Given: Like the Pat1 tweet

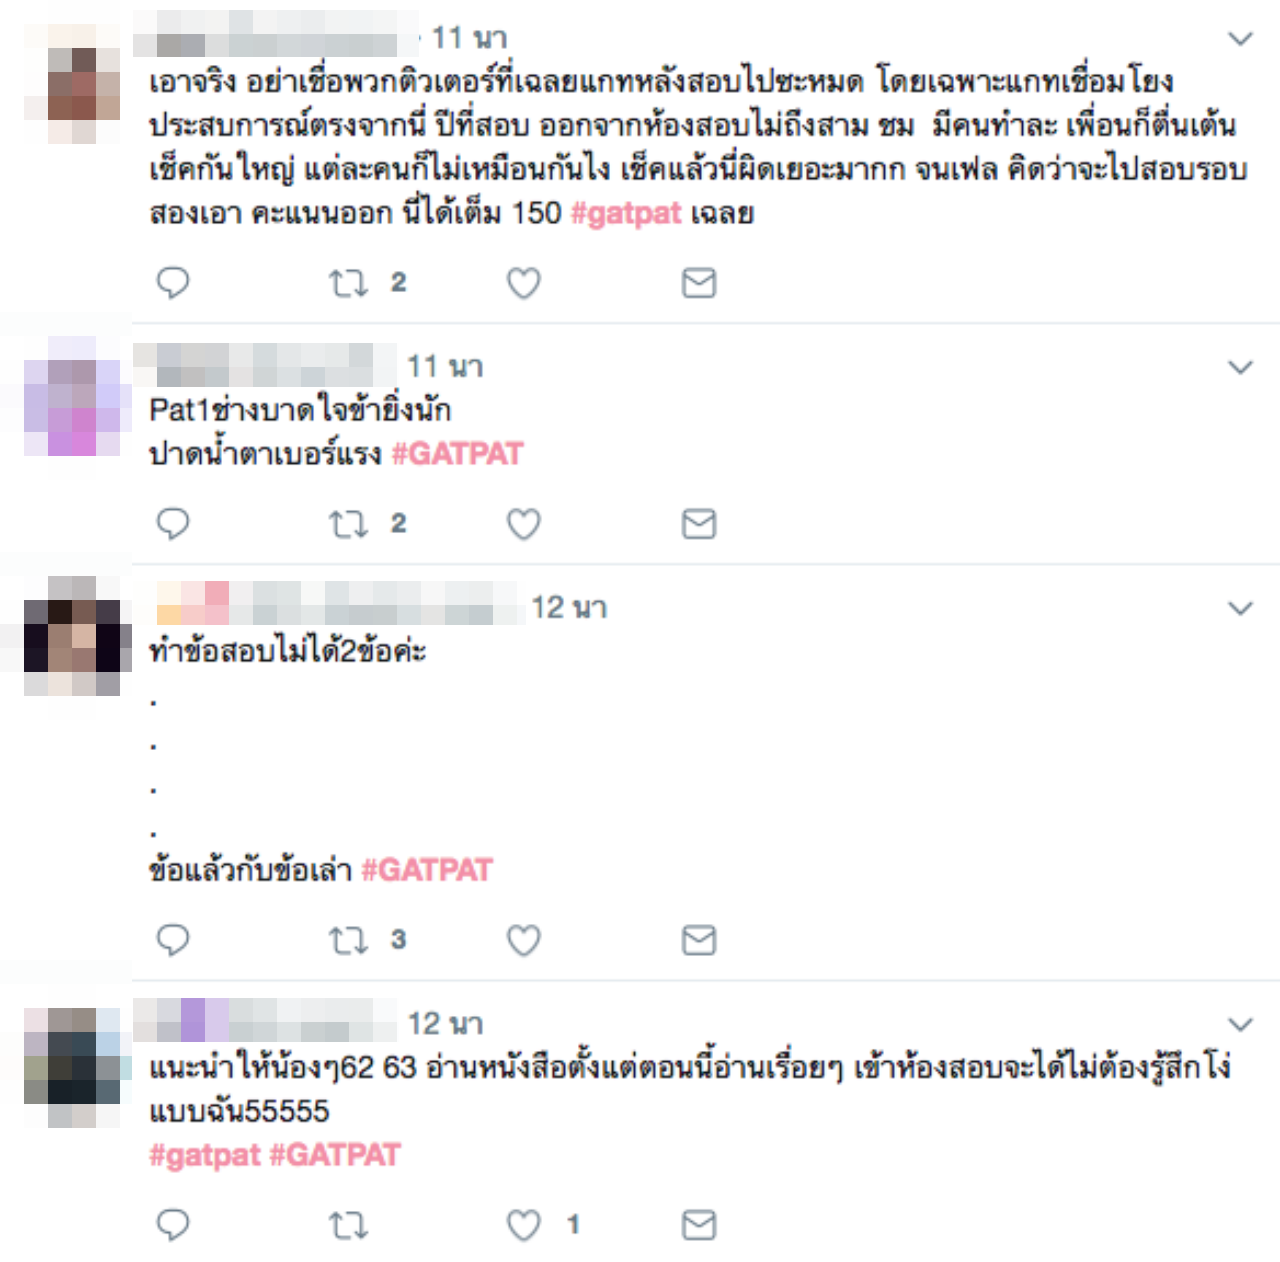Looking at the screenshot, I should click(524, 524).
